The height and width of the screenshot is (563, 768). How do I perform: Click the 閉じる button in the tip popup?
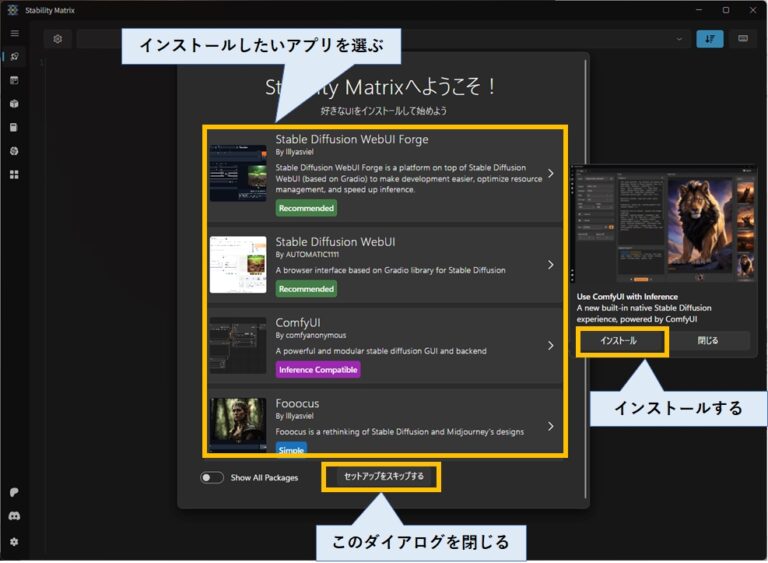pos(706,341)
